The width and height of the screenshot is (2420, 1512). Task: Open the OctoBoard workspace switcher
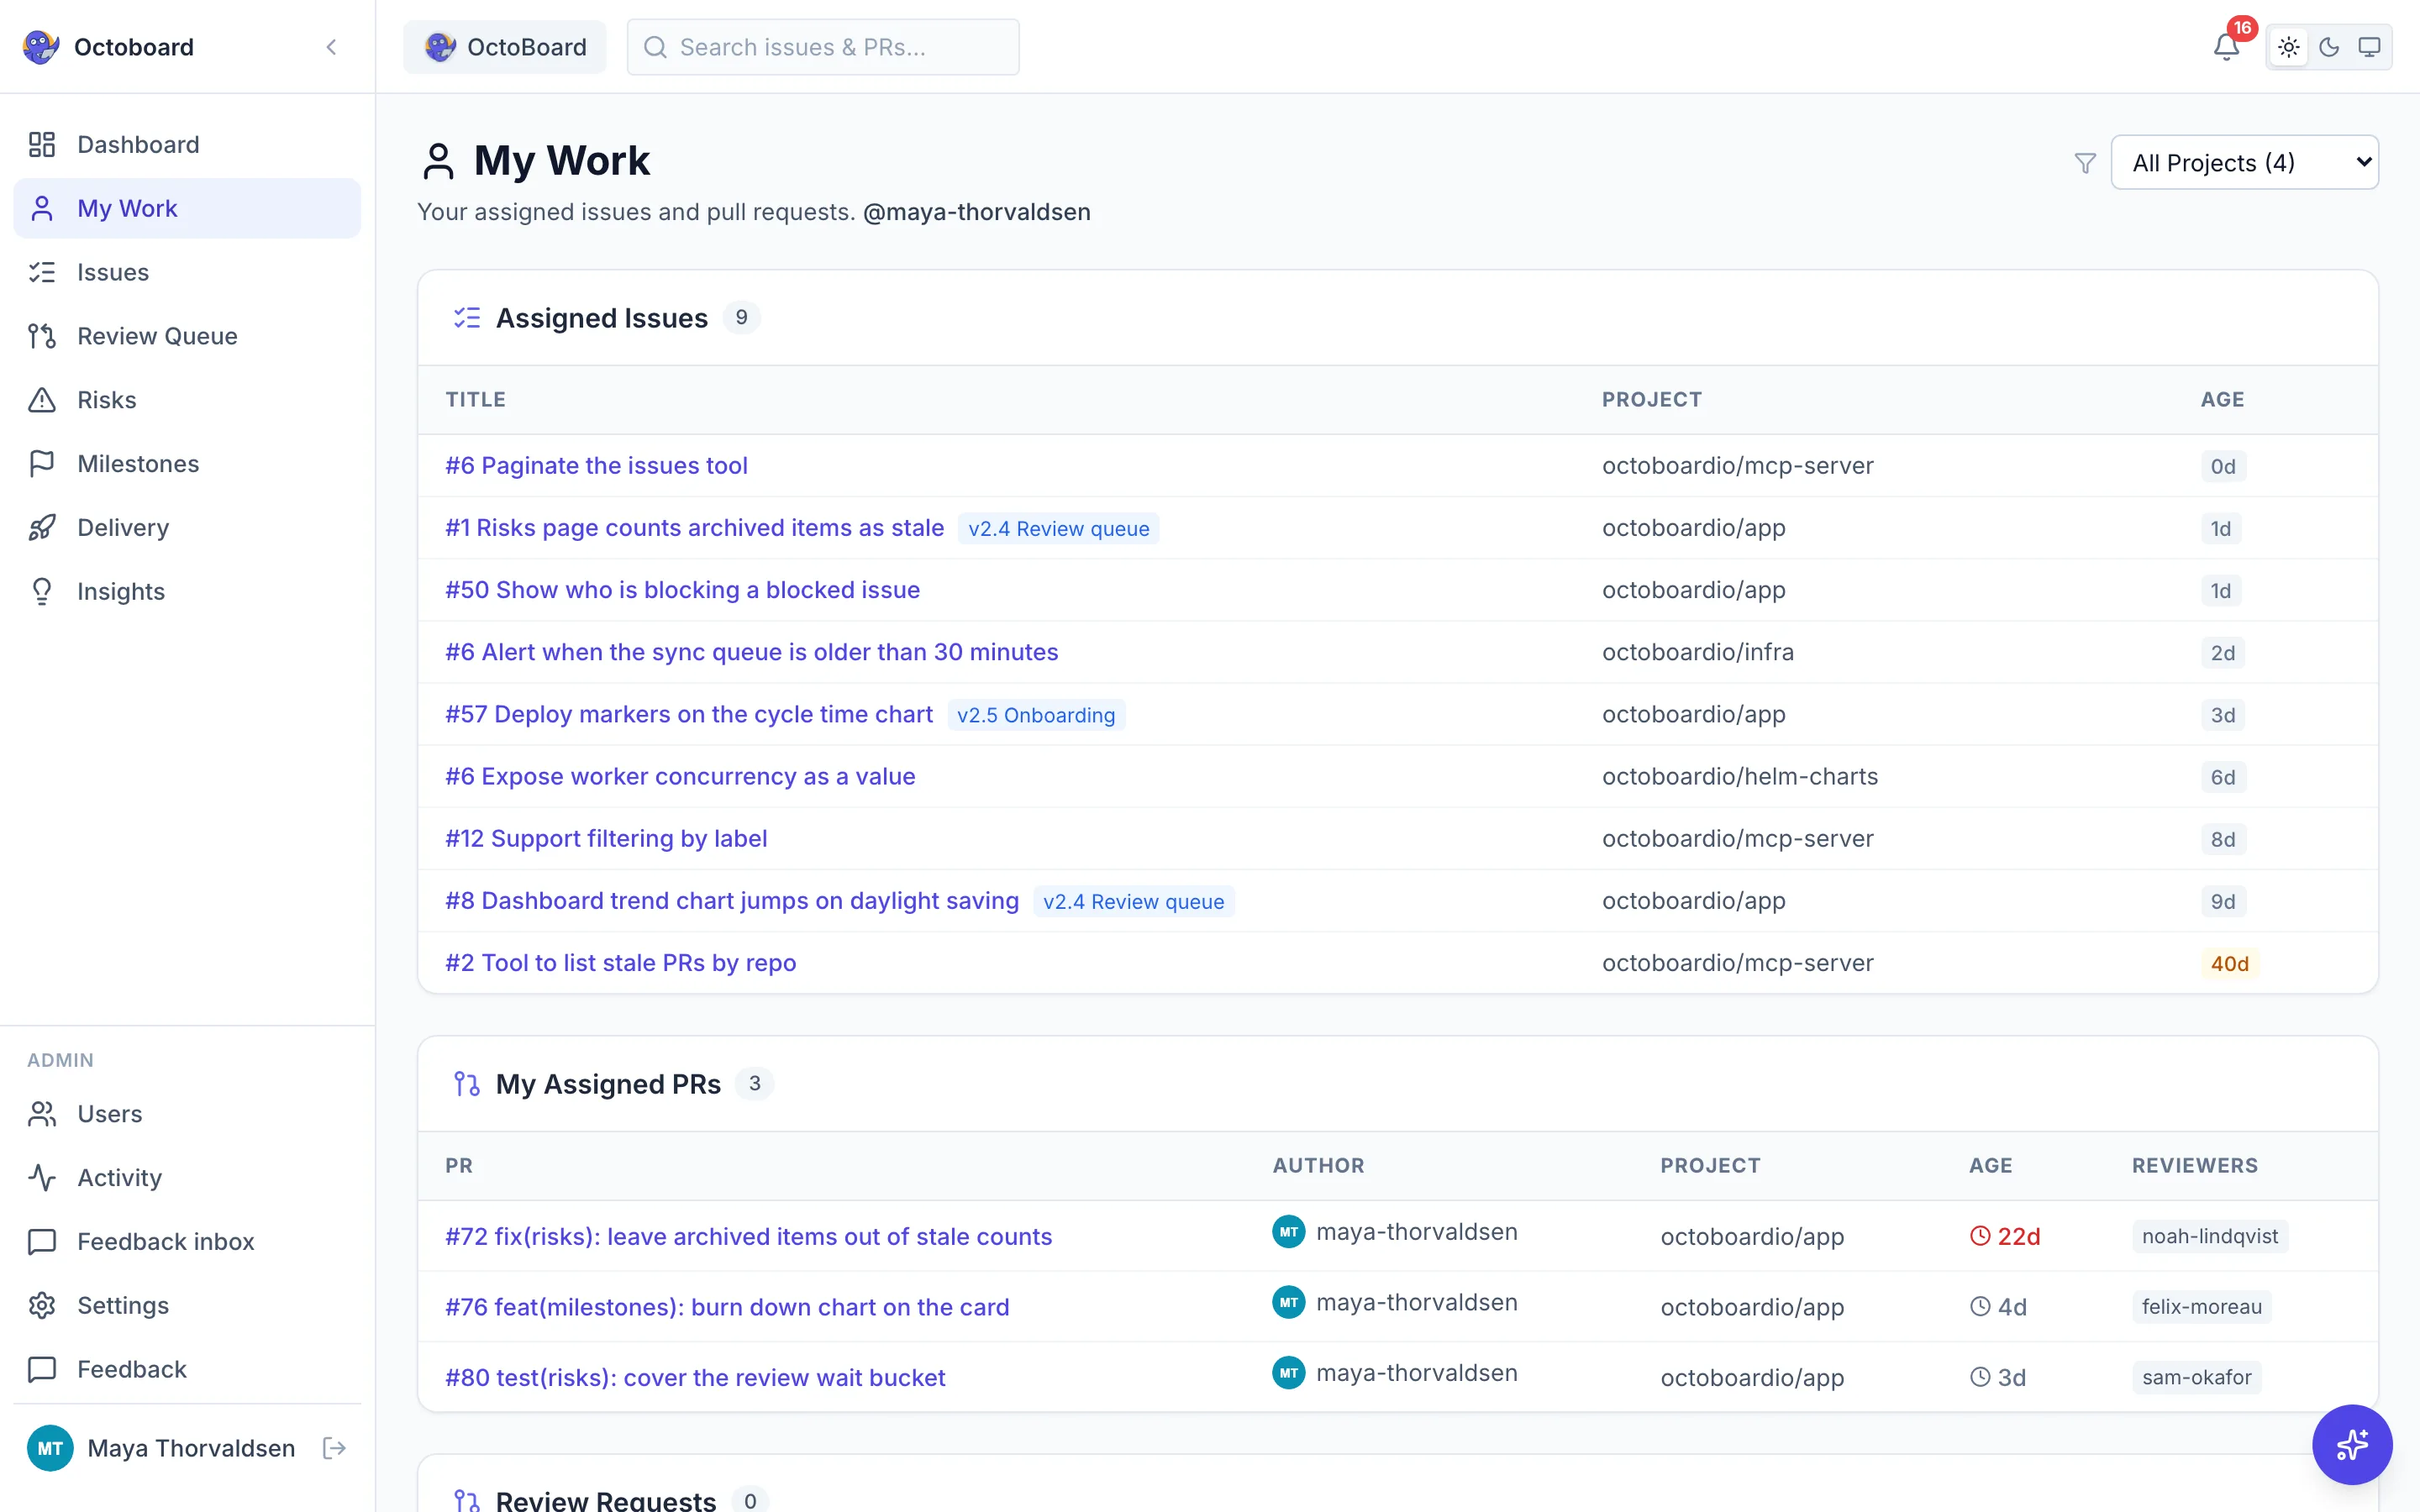coord(505,47)
